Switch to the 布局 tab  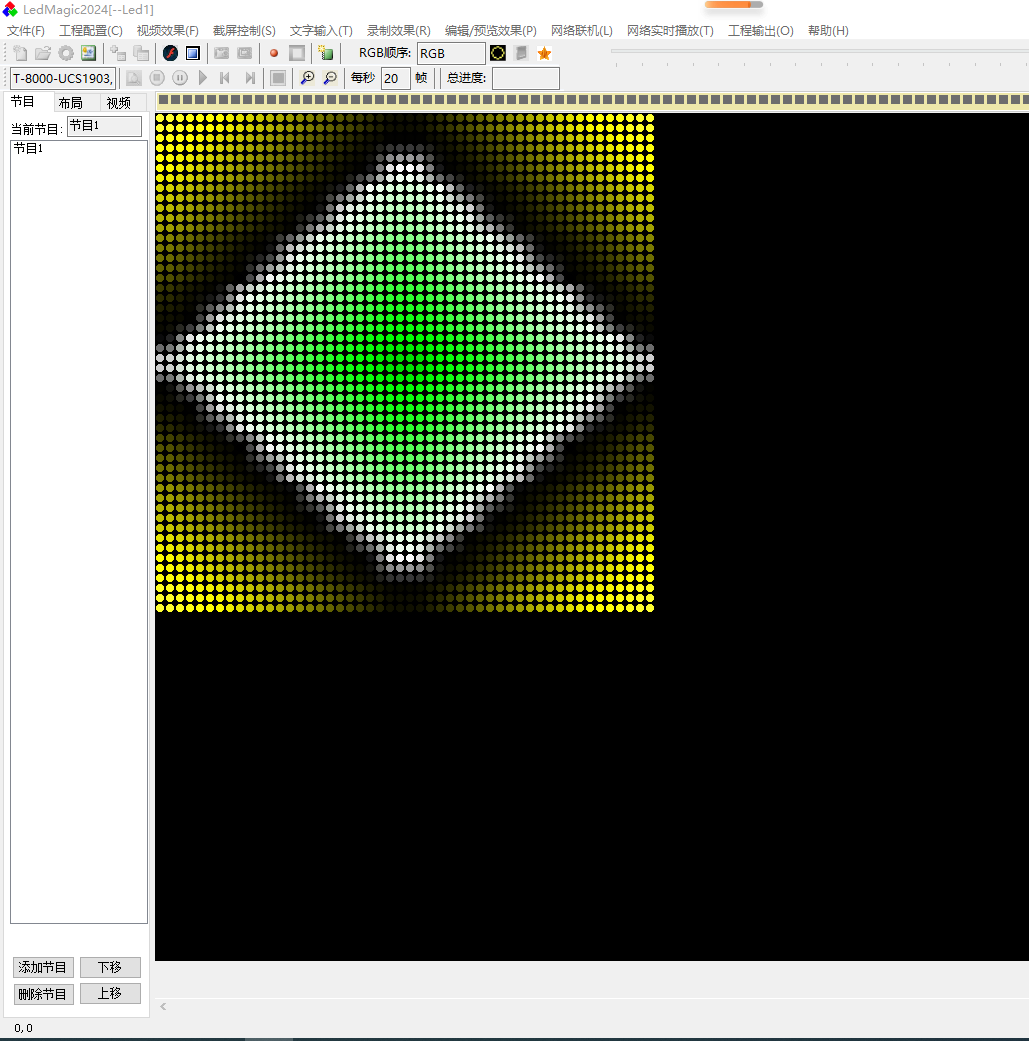click(x=70, y=103)
